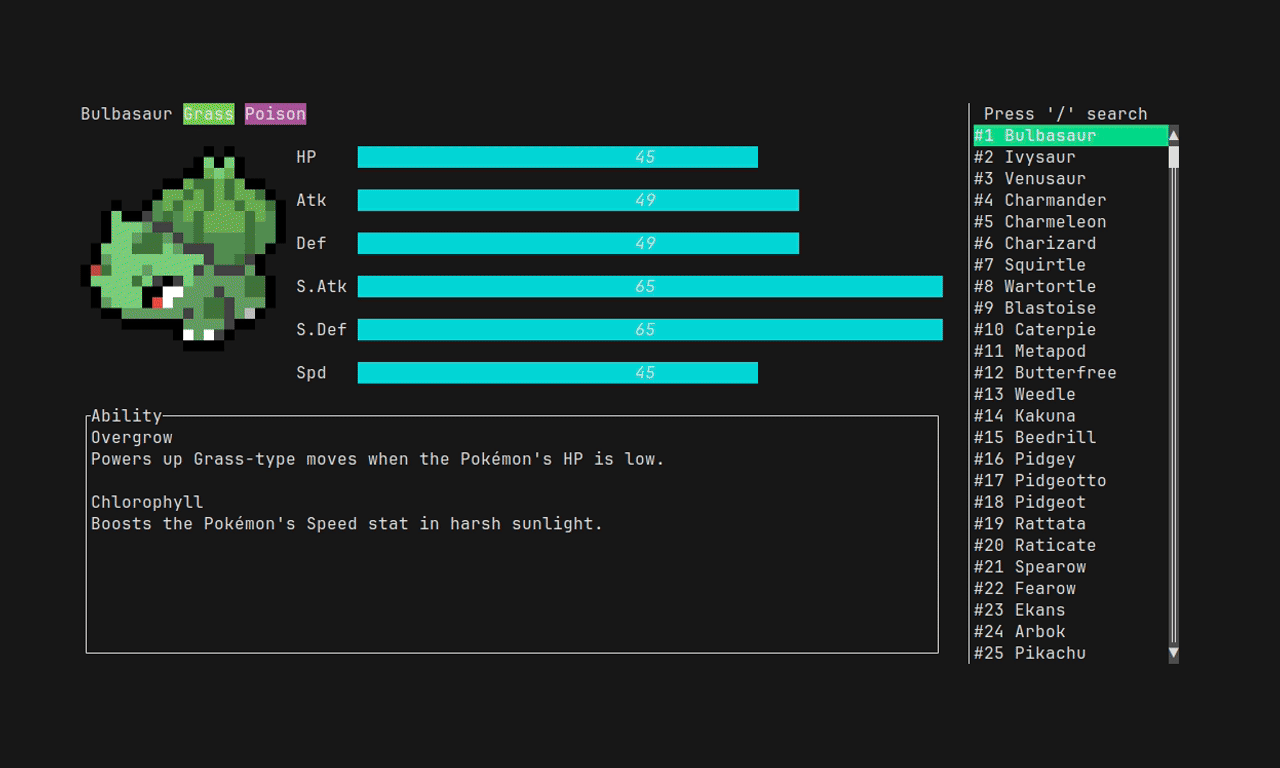This screenshot has width=1280, height=768.
Task: Select #25 Pikachu in the list
Action: pos(1071,653)
